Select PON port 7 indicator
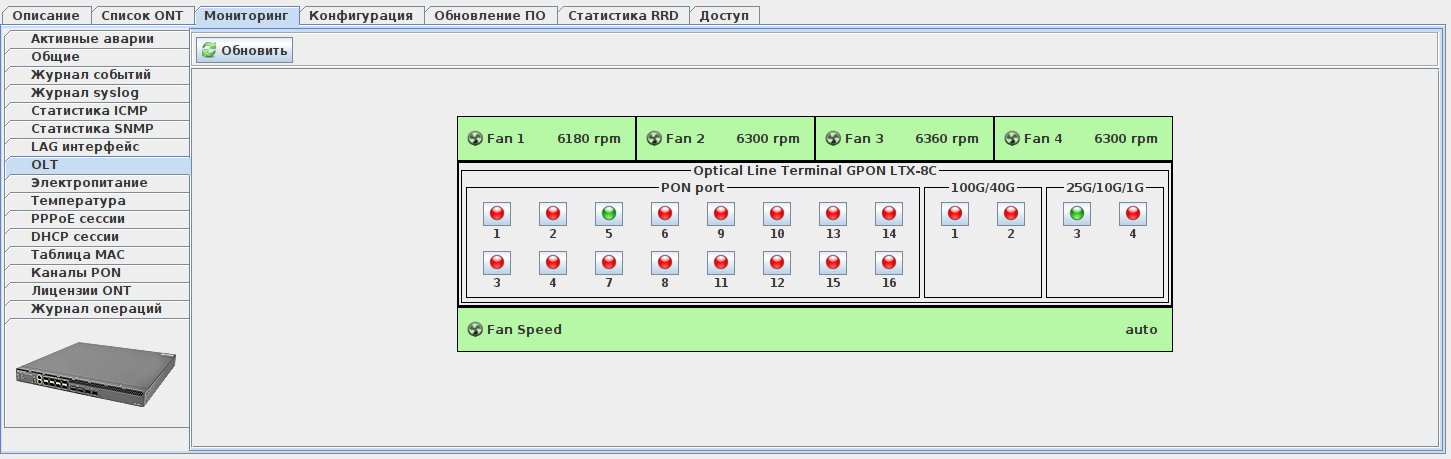This screenshot has height=459, width=1451. [608, 262]
